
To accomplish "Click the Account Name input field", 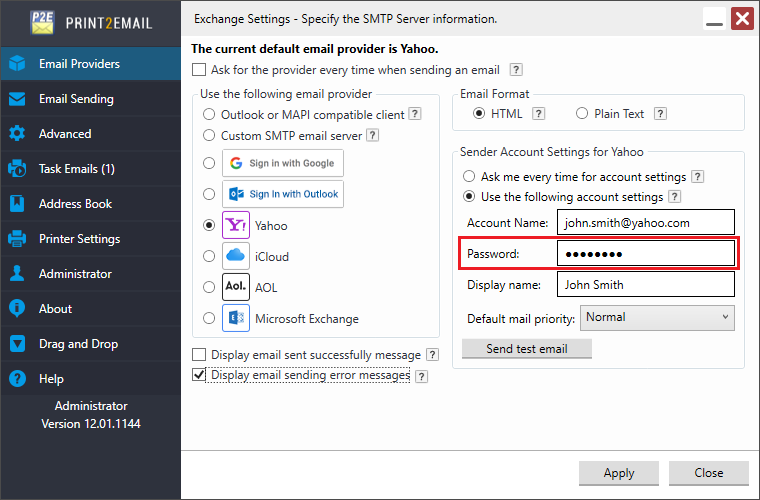I will click(x=646, y=222).
